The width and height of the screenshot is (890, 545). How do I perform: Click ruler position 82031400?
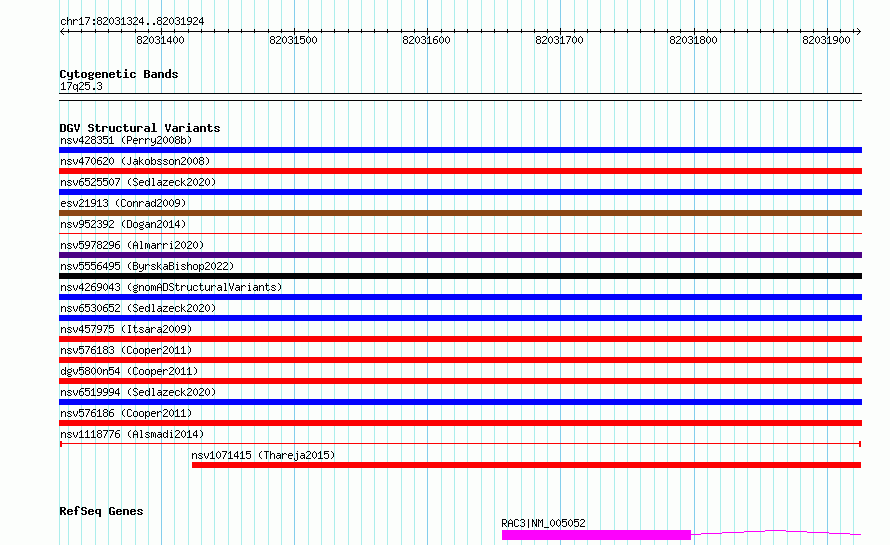coord(160,40)
